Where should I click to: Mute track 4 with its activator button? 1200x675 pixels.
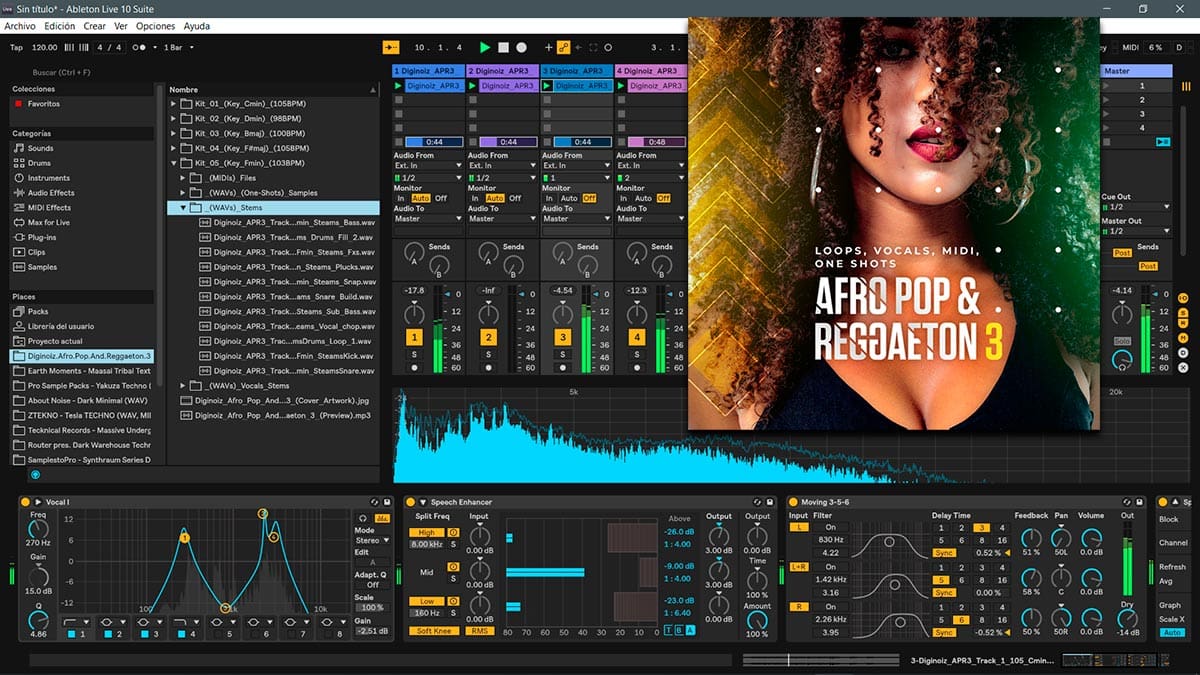point(636,338)
